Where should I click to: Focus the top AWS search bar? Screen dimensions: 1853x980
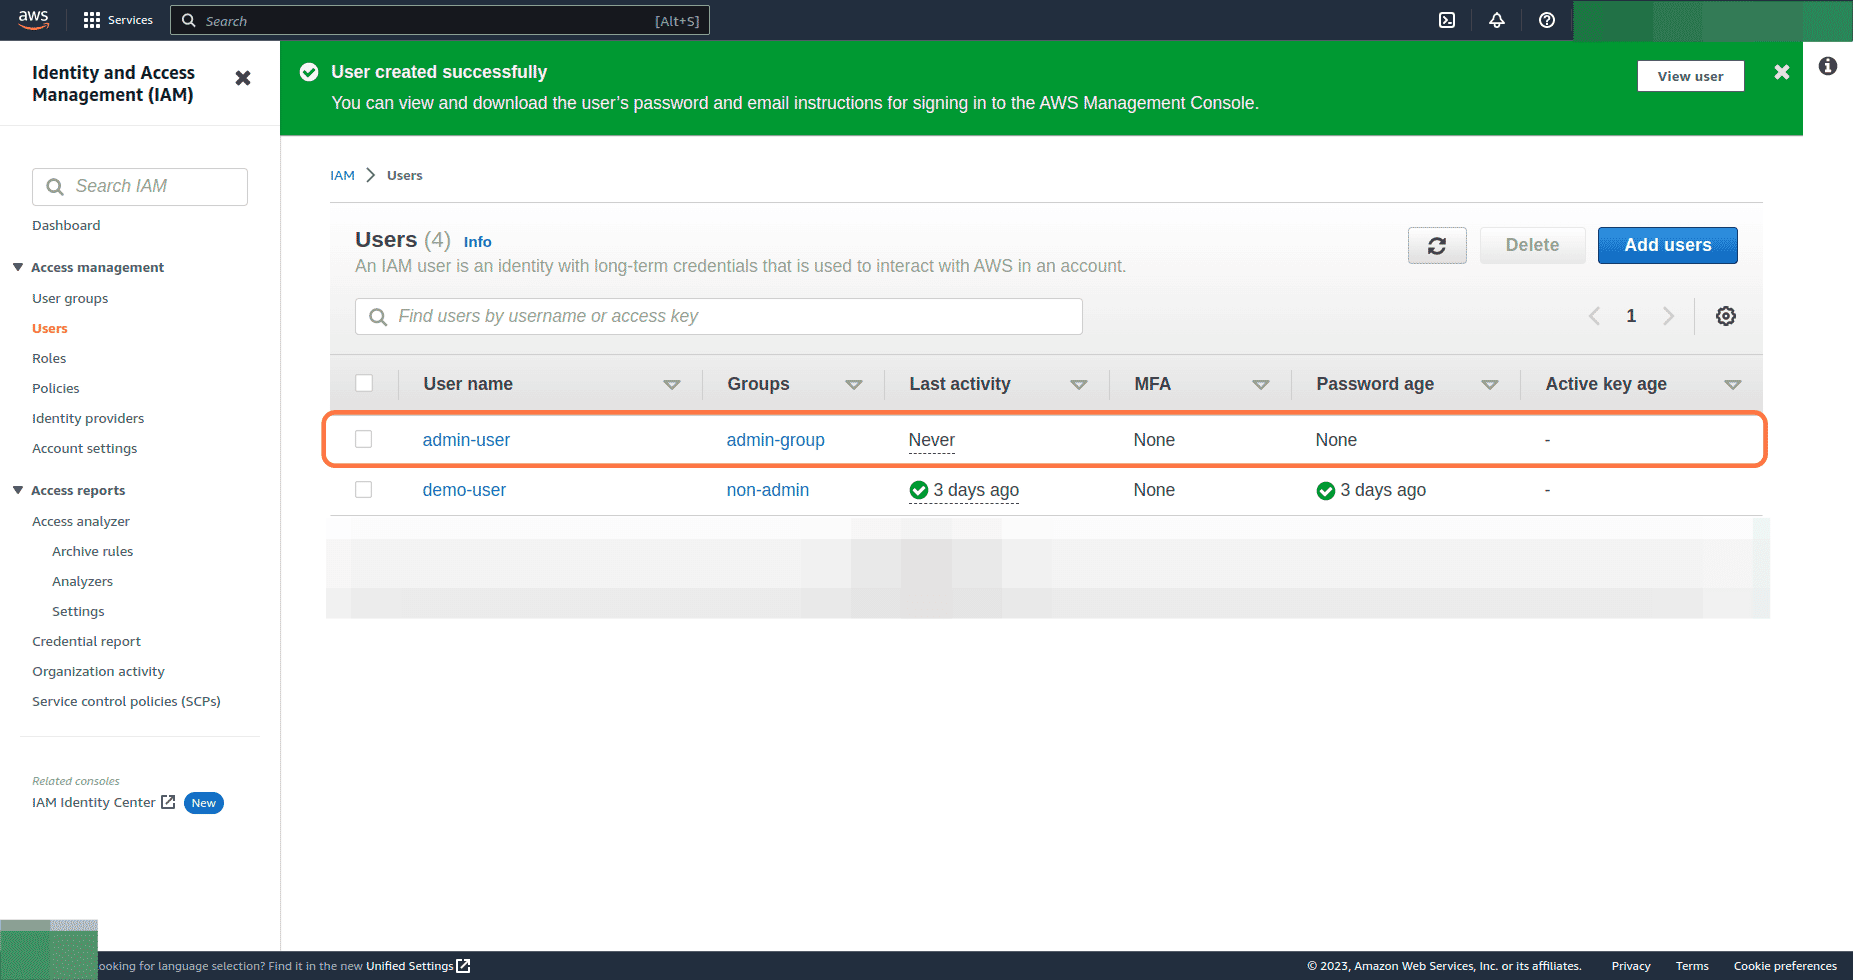click(440, 20)
